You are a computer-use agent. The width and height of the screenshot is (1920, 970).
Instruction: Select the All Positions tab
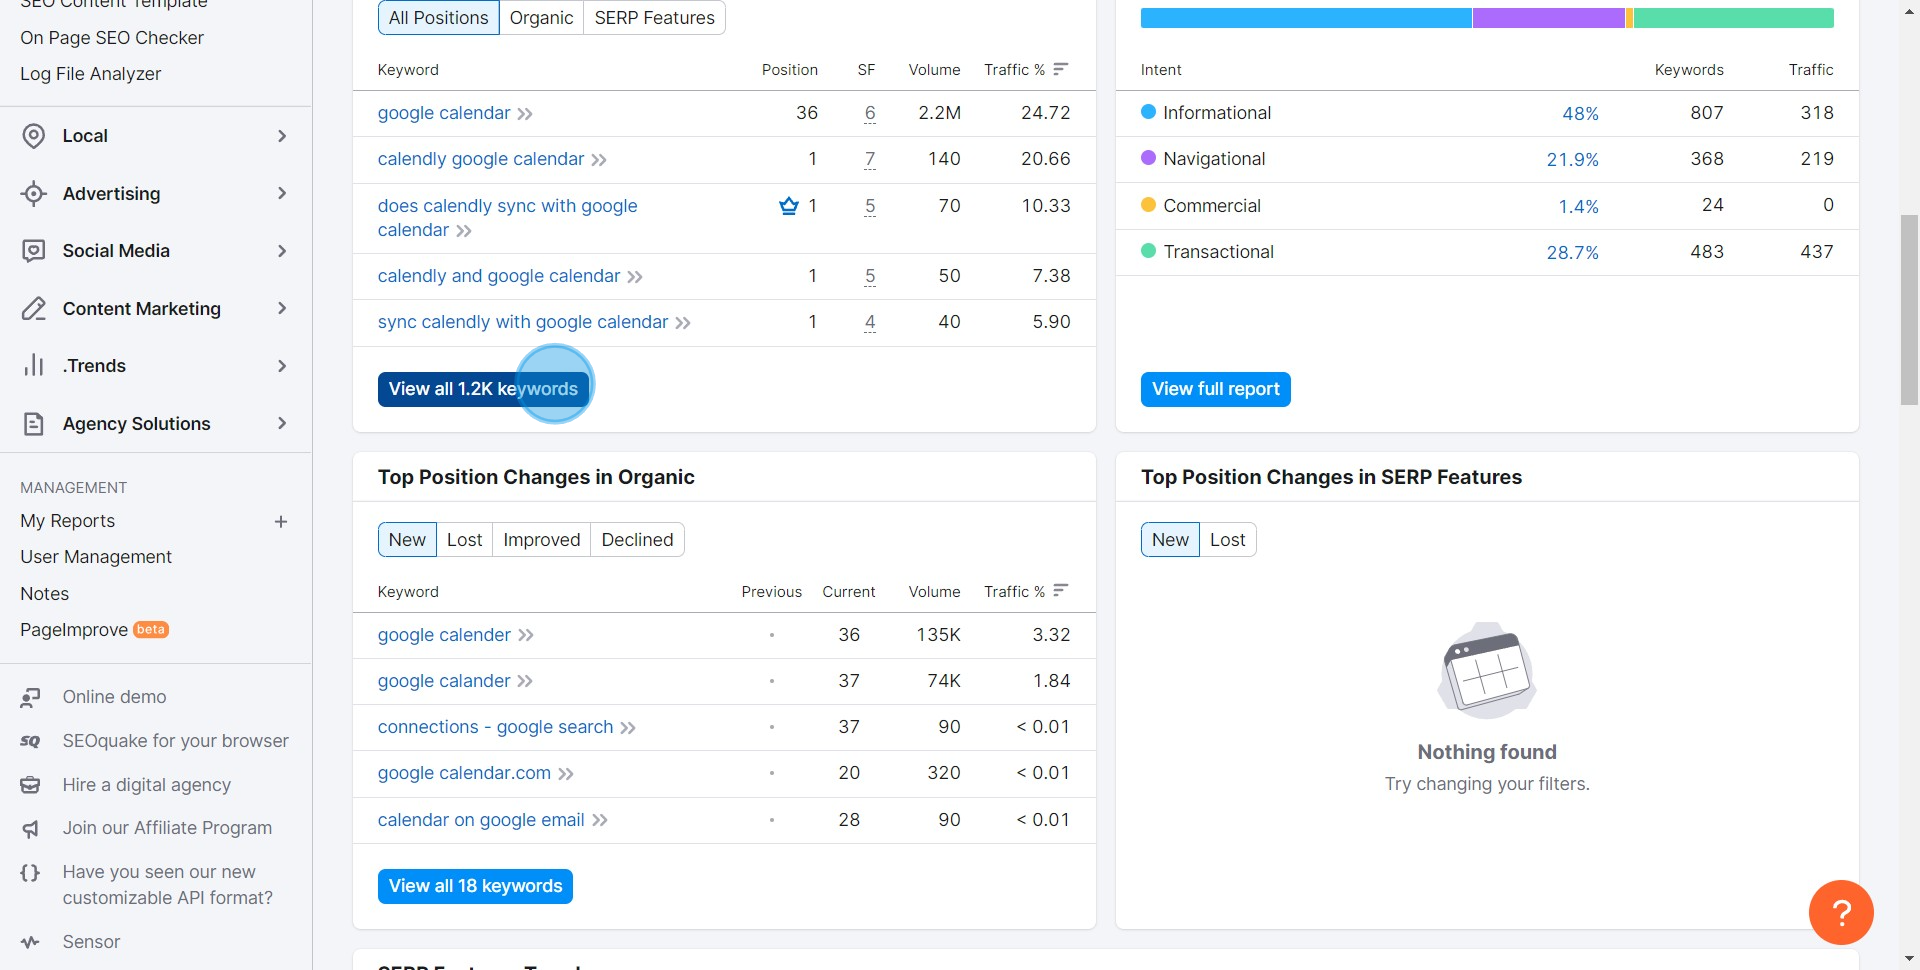point(438,17)
